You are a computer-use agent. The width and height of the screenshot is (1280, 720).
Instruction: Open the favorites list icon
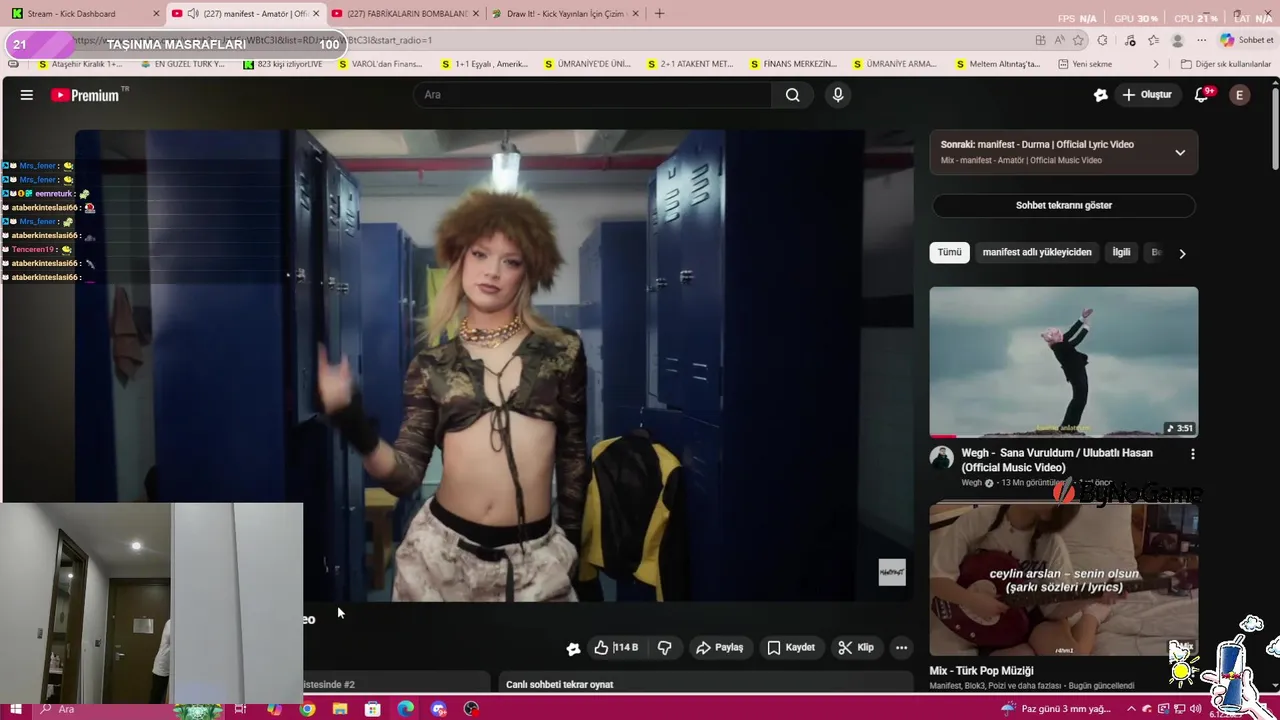[1153, 40]
